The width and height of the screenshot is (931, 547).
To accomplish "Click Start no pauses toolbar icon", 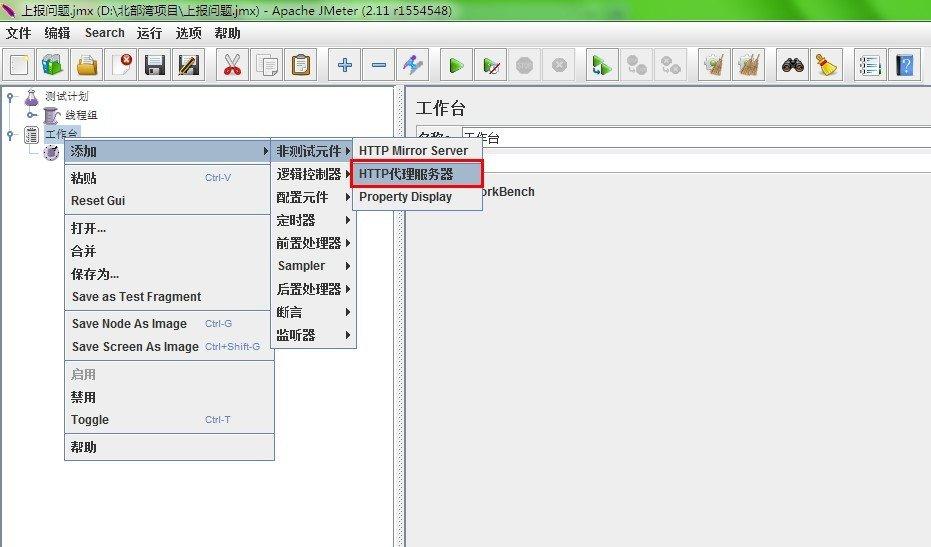I will (490, 66).
